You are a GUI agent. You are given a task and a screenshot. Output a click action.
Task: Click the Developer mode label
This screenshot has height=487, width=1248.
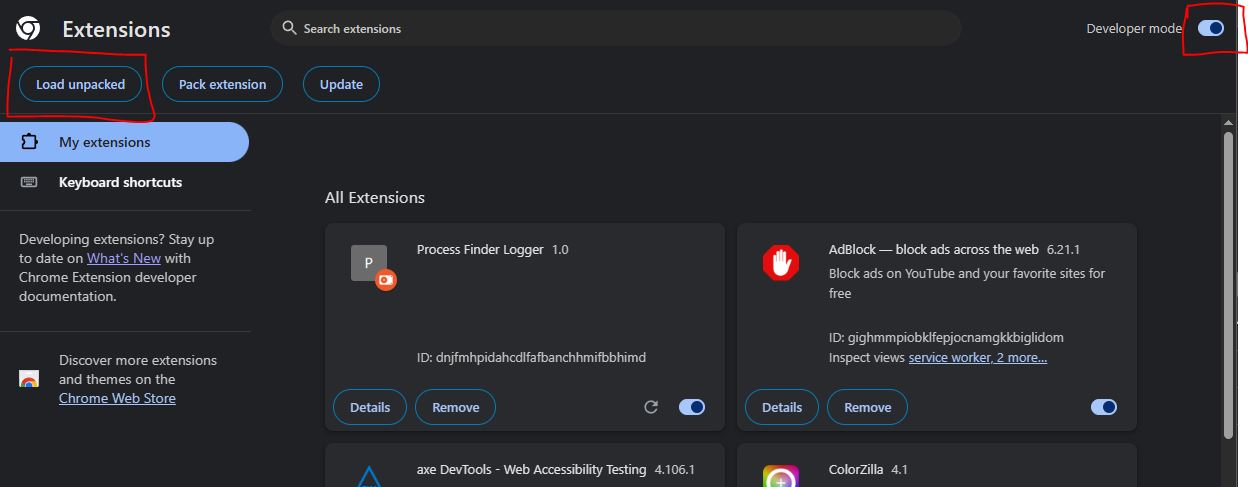(x=1134, y=28)
